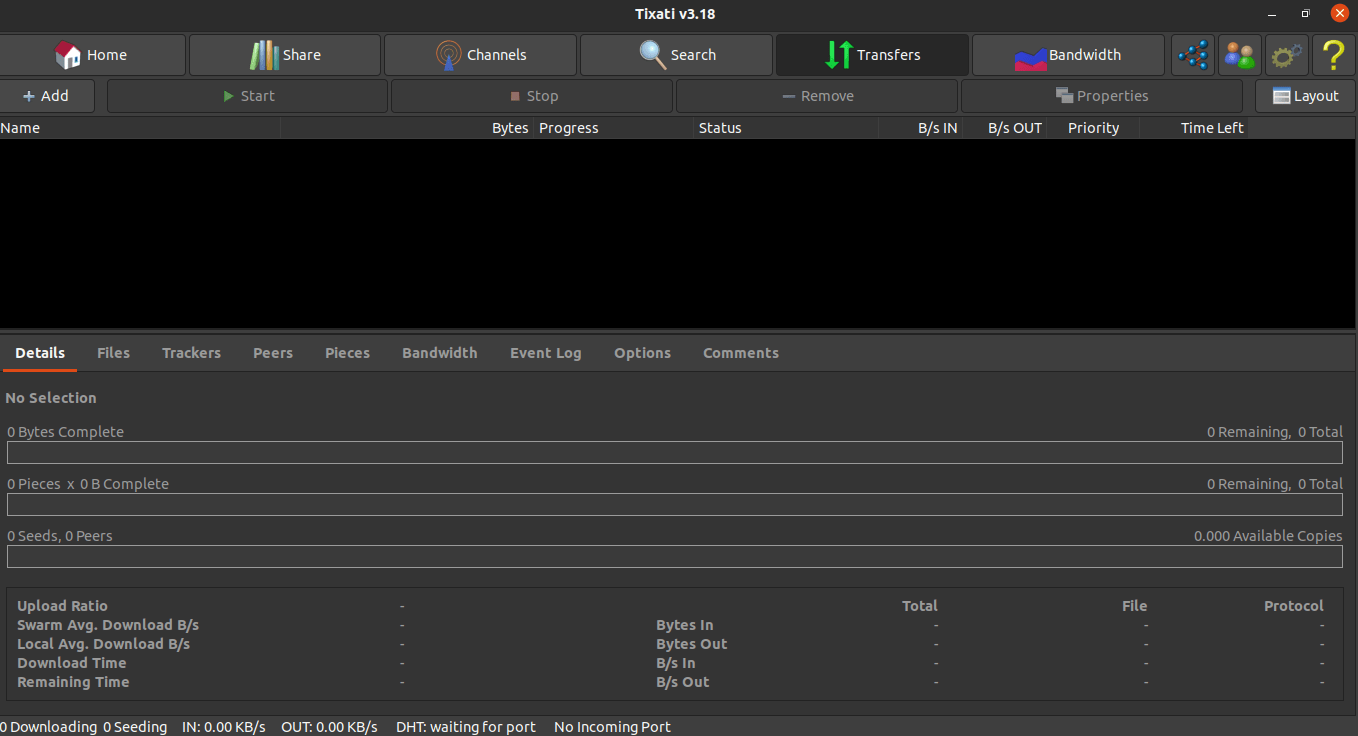
Task: Select the Transfers section button
Action: point(872,55)
